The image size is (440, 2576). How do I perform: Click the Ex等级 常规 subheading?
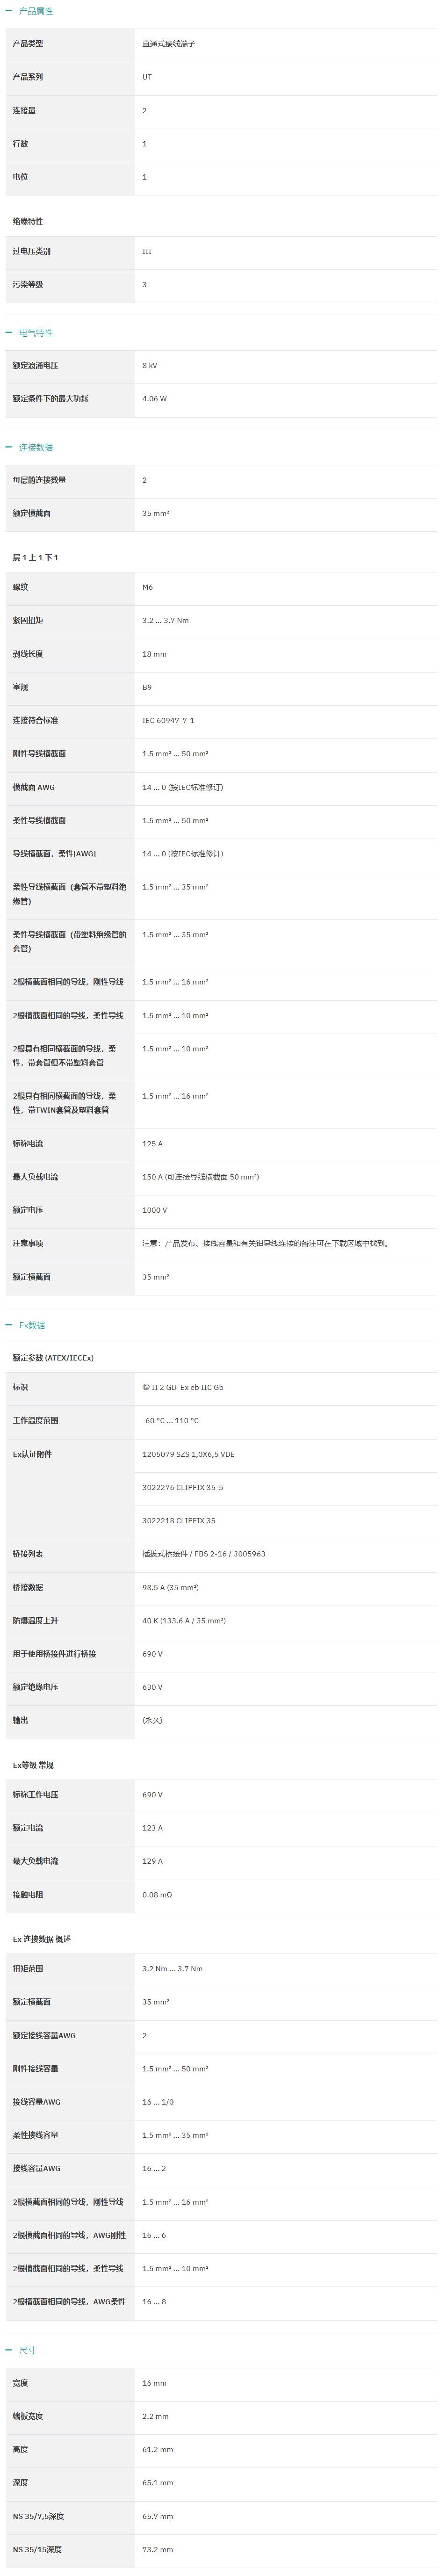click(33, 1766)
